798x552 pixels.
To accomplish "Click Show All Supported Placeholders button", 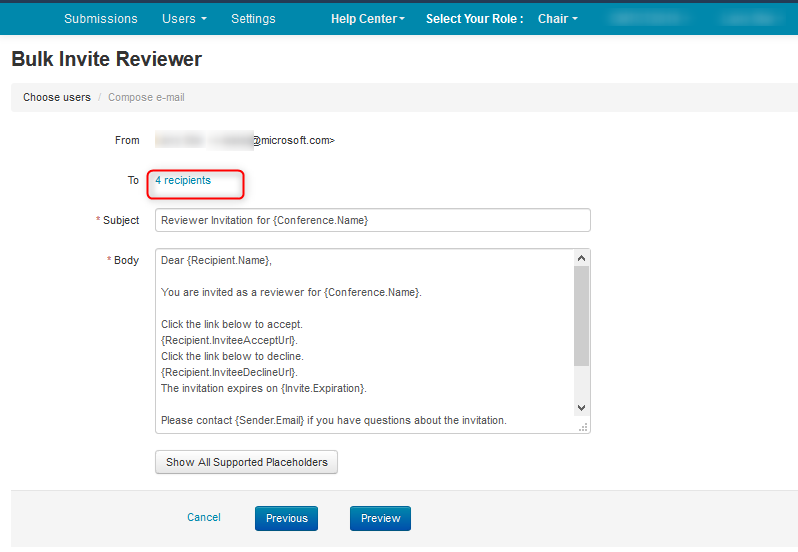I will 246,462.
